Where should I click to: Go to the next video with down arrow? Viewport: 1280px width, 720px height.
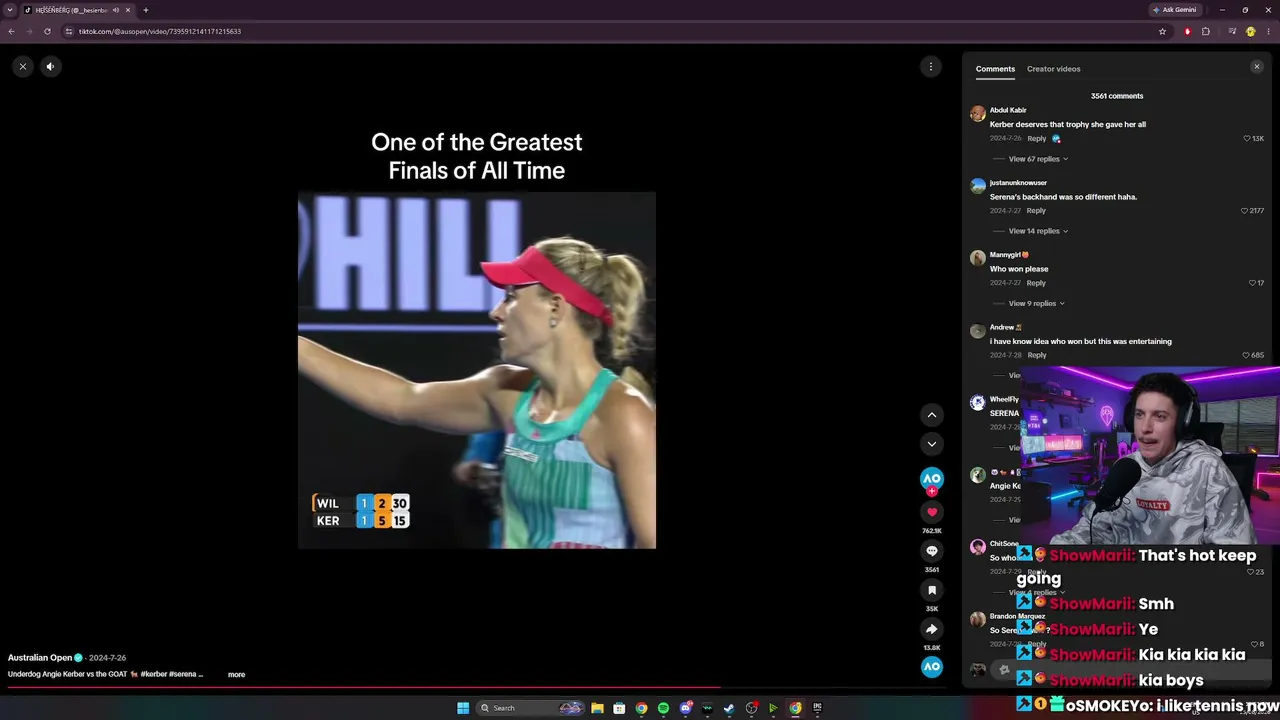[x=932, y=444]
